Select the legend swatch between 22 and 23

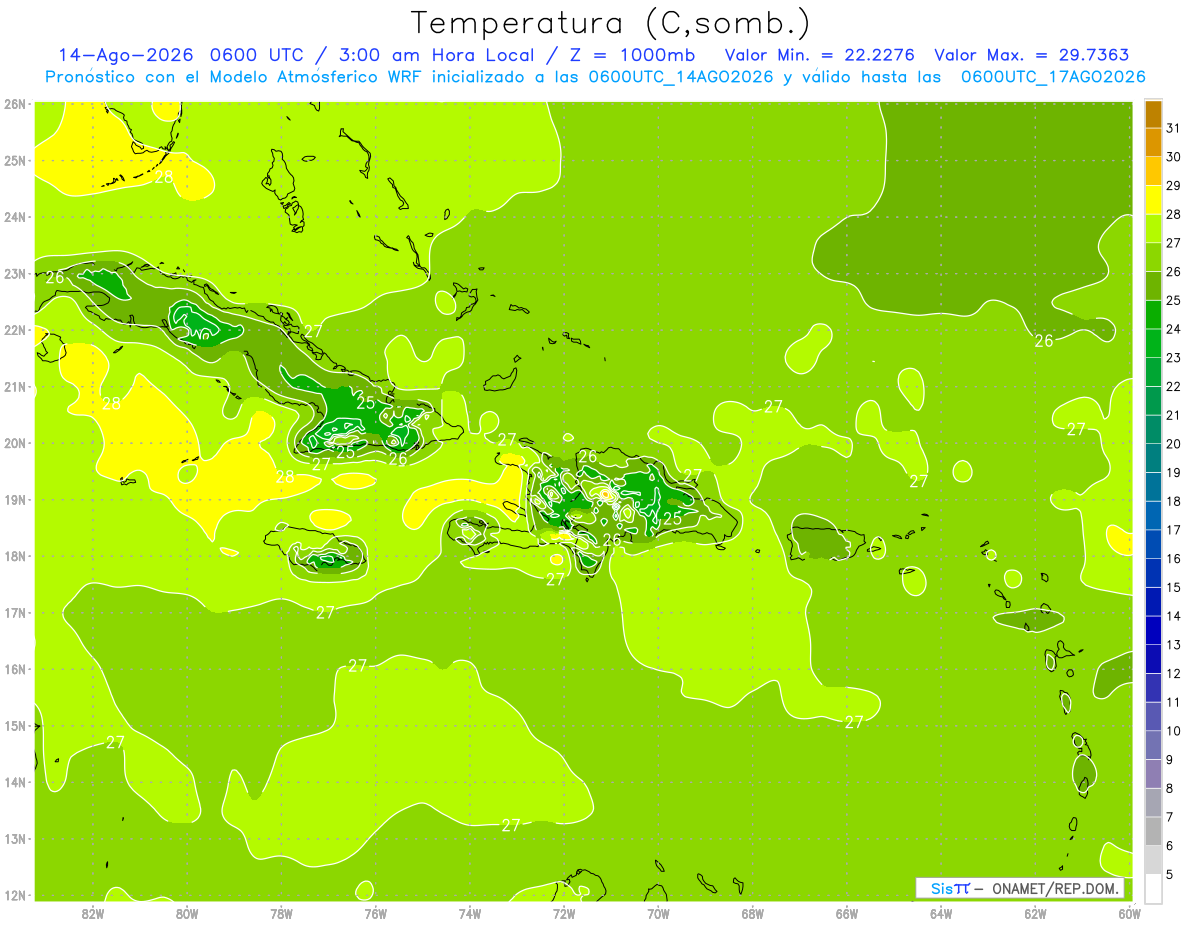tap(1153, 372)
